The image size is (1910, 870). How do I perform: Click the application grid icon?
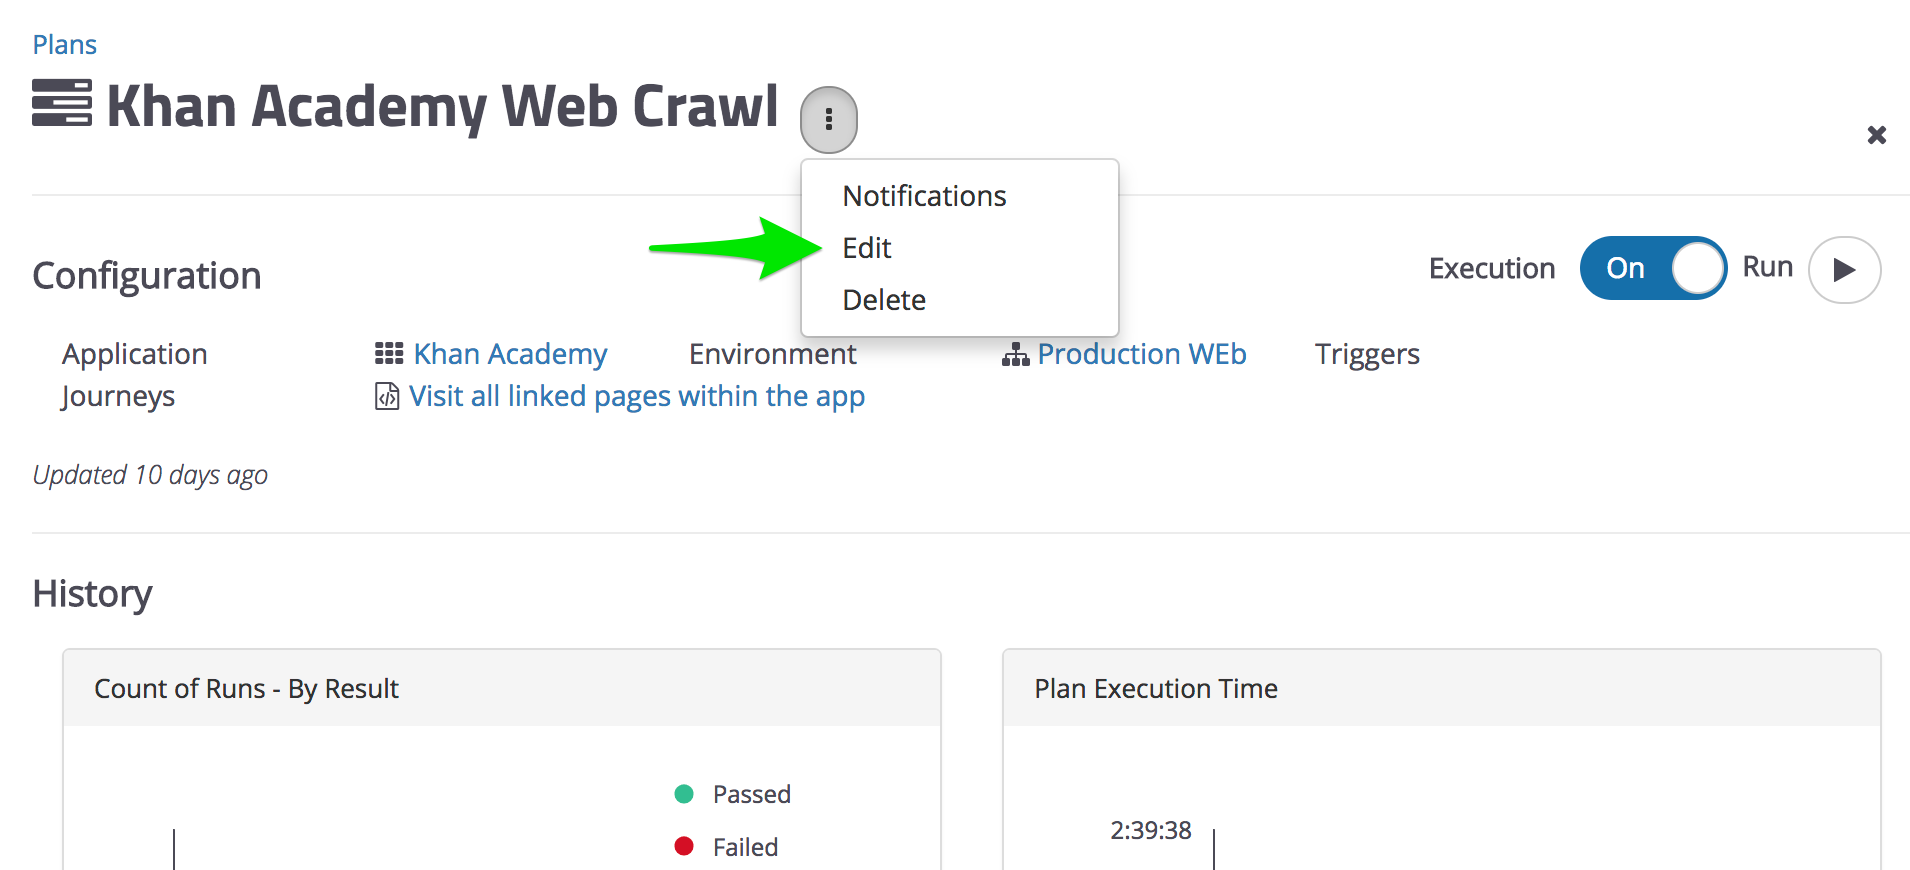pos(389,354)
